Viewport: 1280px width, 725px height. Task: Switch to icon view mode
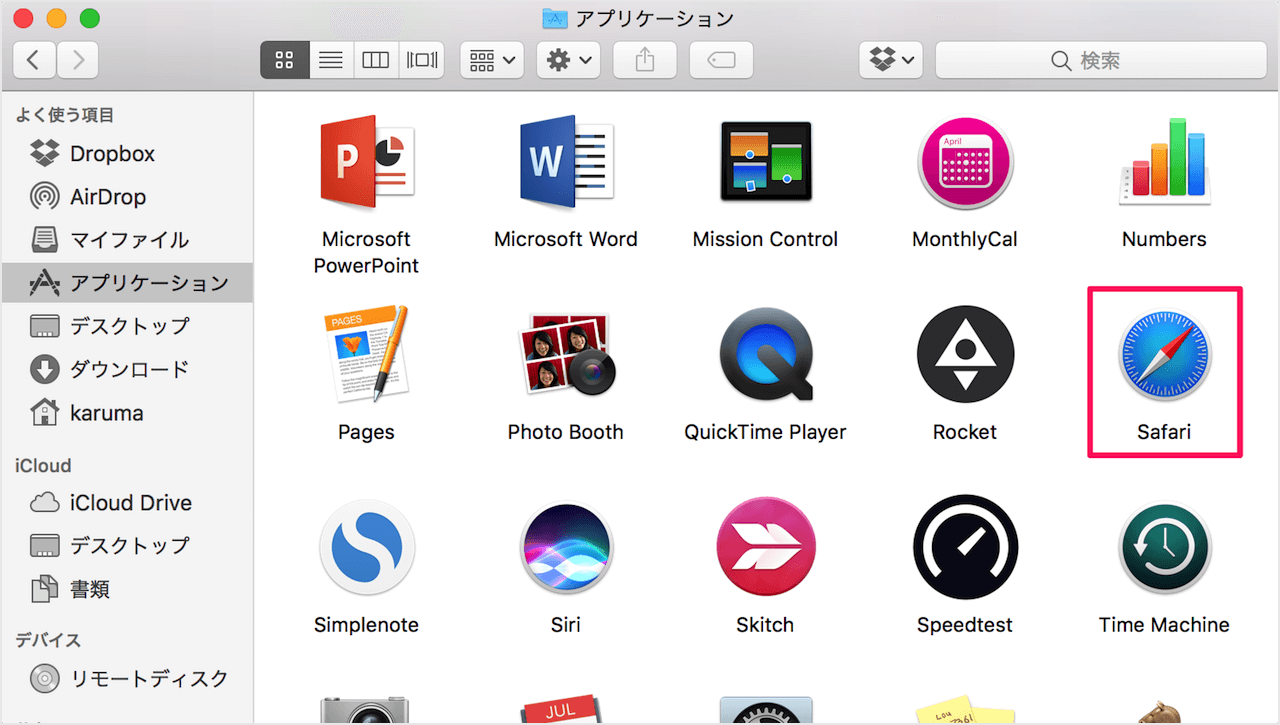284,60
